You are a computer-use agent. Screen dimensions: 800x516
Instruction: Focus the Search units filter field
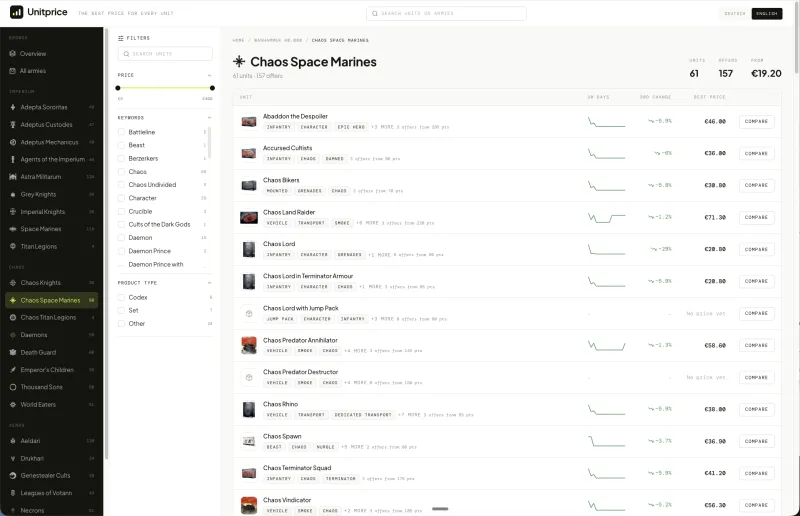(x=165, y=54)
